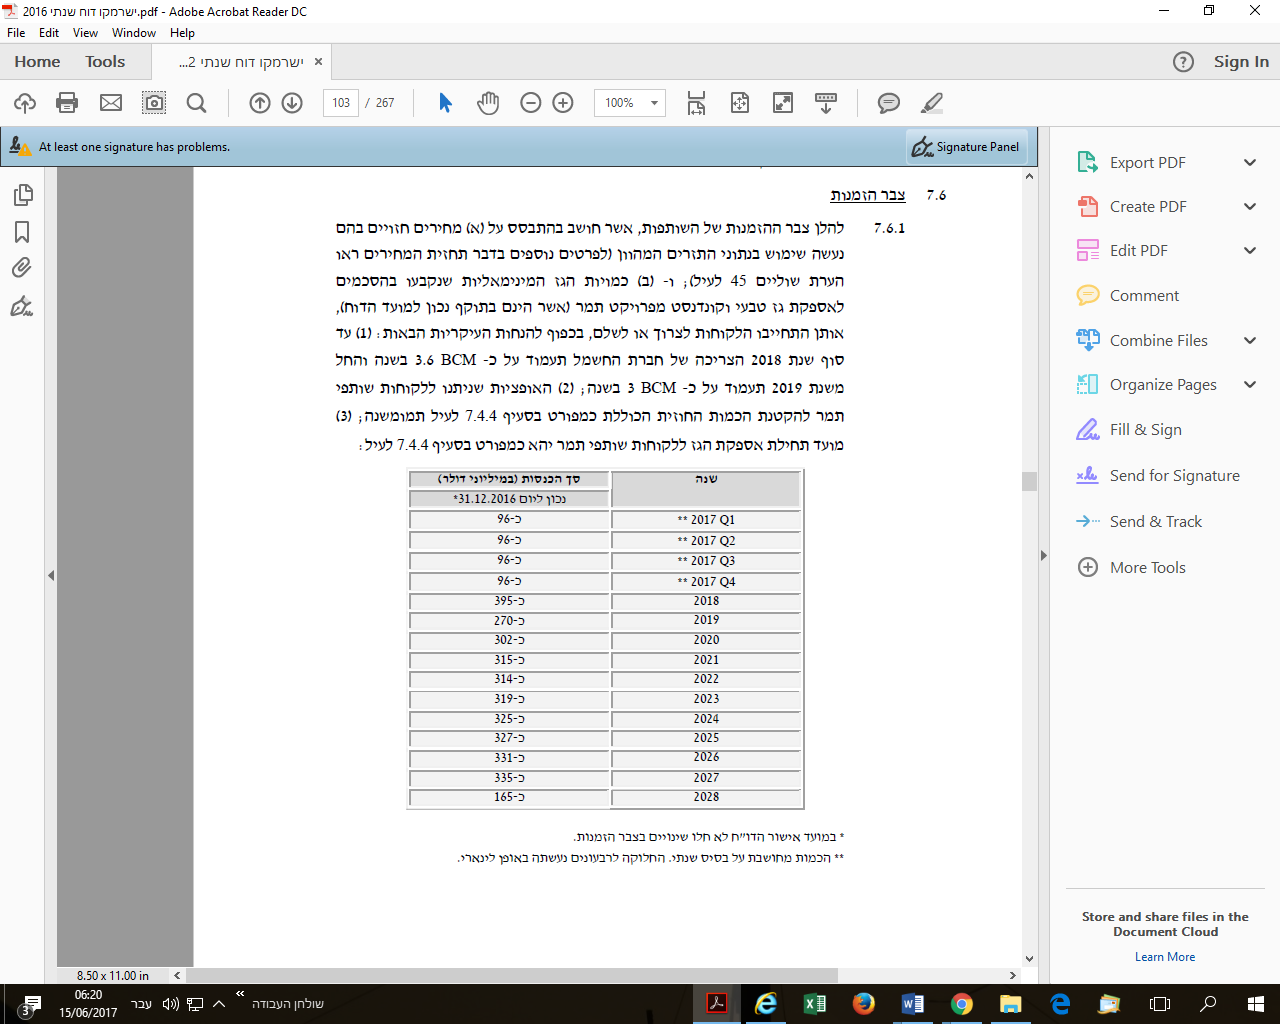
Task: Click the vertical scrollbar thumb
Action: [1029, 481]
